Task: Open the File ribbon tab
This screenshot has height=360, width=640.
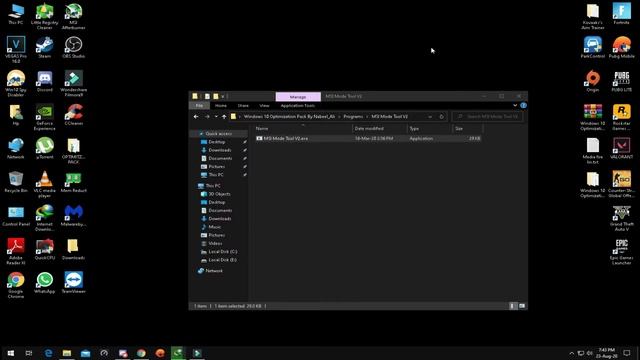Action: pyautogui.click(x=199, y=106)
